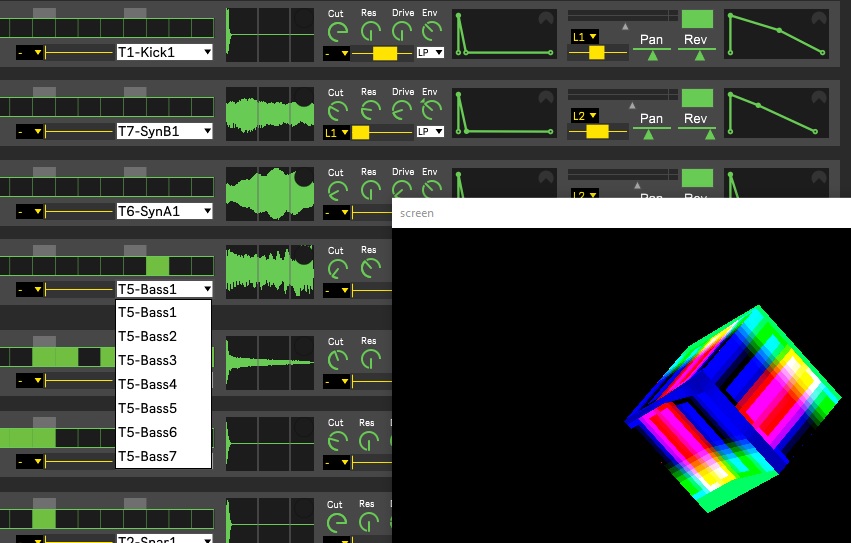Open the LP filter type dropdown on T7-SynB1 track
Viewport: 851px width, 543px height.
(430, 132)
